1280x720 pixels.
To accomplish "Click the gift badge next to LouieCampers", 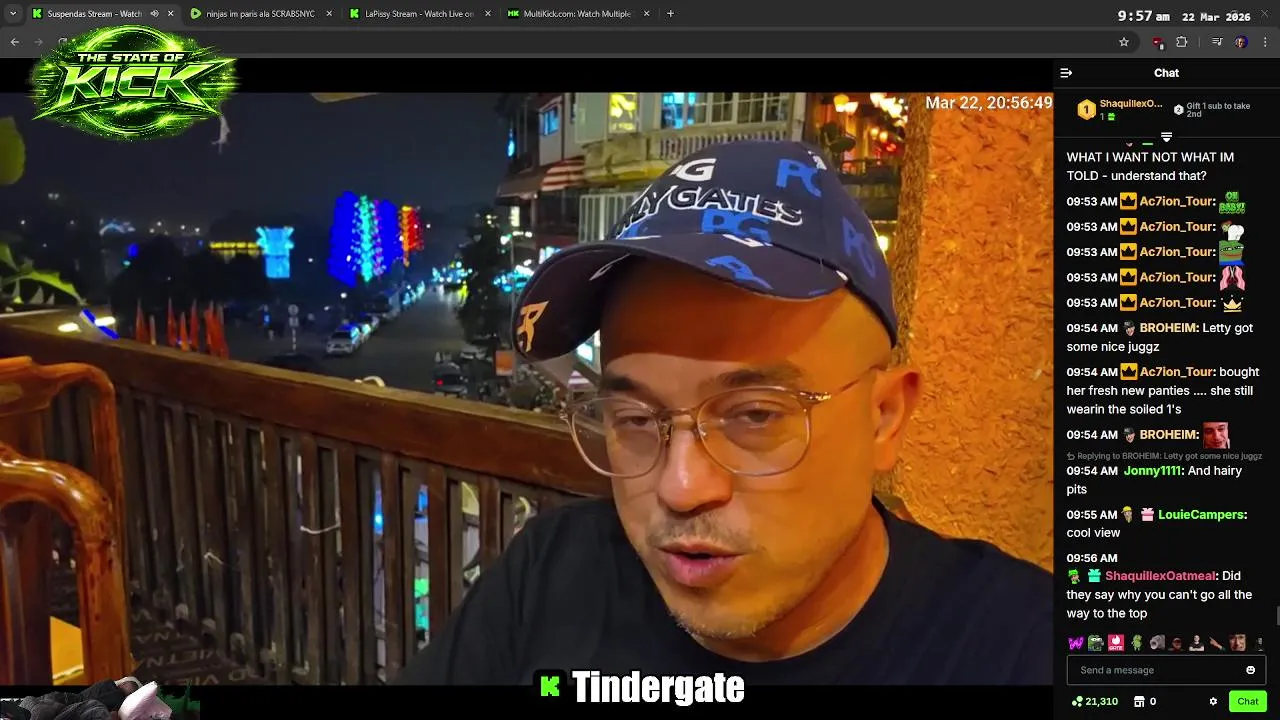I will [1148, 515].
